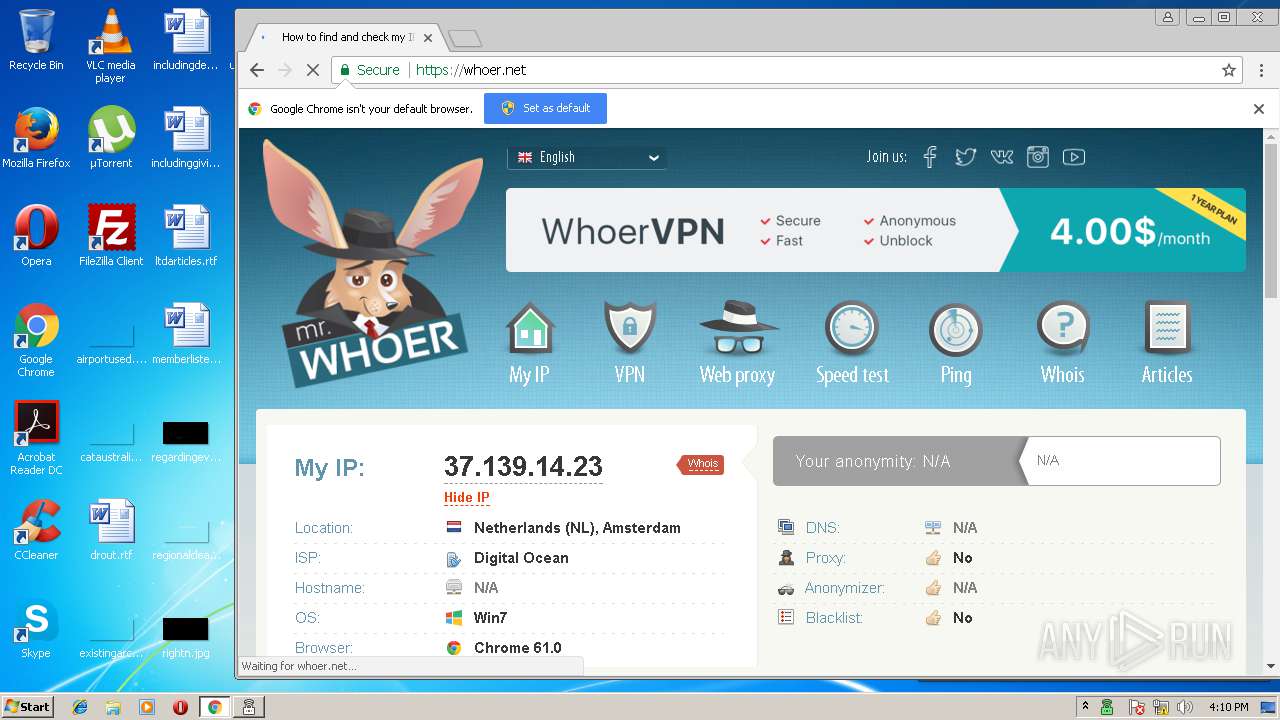Click the Chrome 61.0 browser value
The image size is (1280, 720).
518,648
